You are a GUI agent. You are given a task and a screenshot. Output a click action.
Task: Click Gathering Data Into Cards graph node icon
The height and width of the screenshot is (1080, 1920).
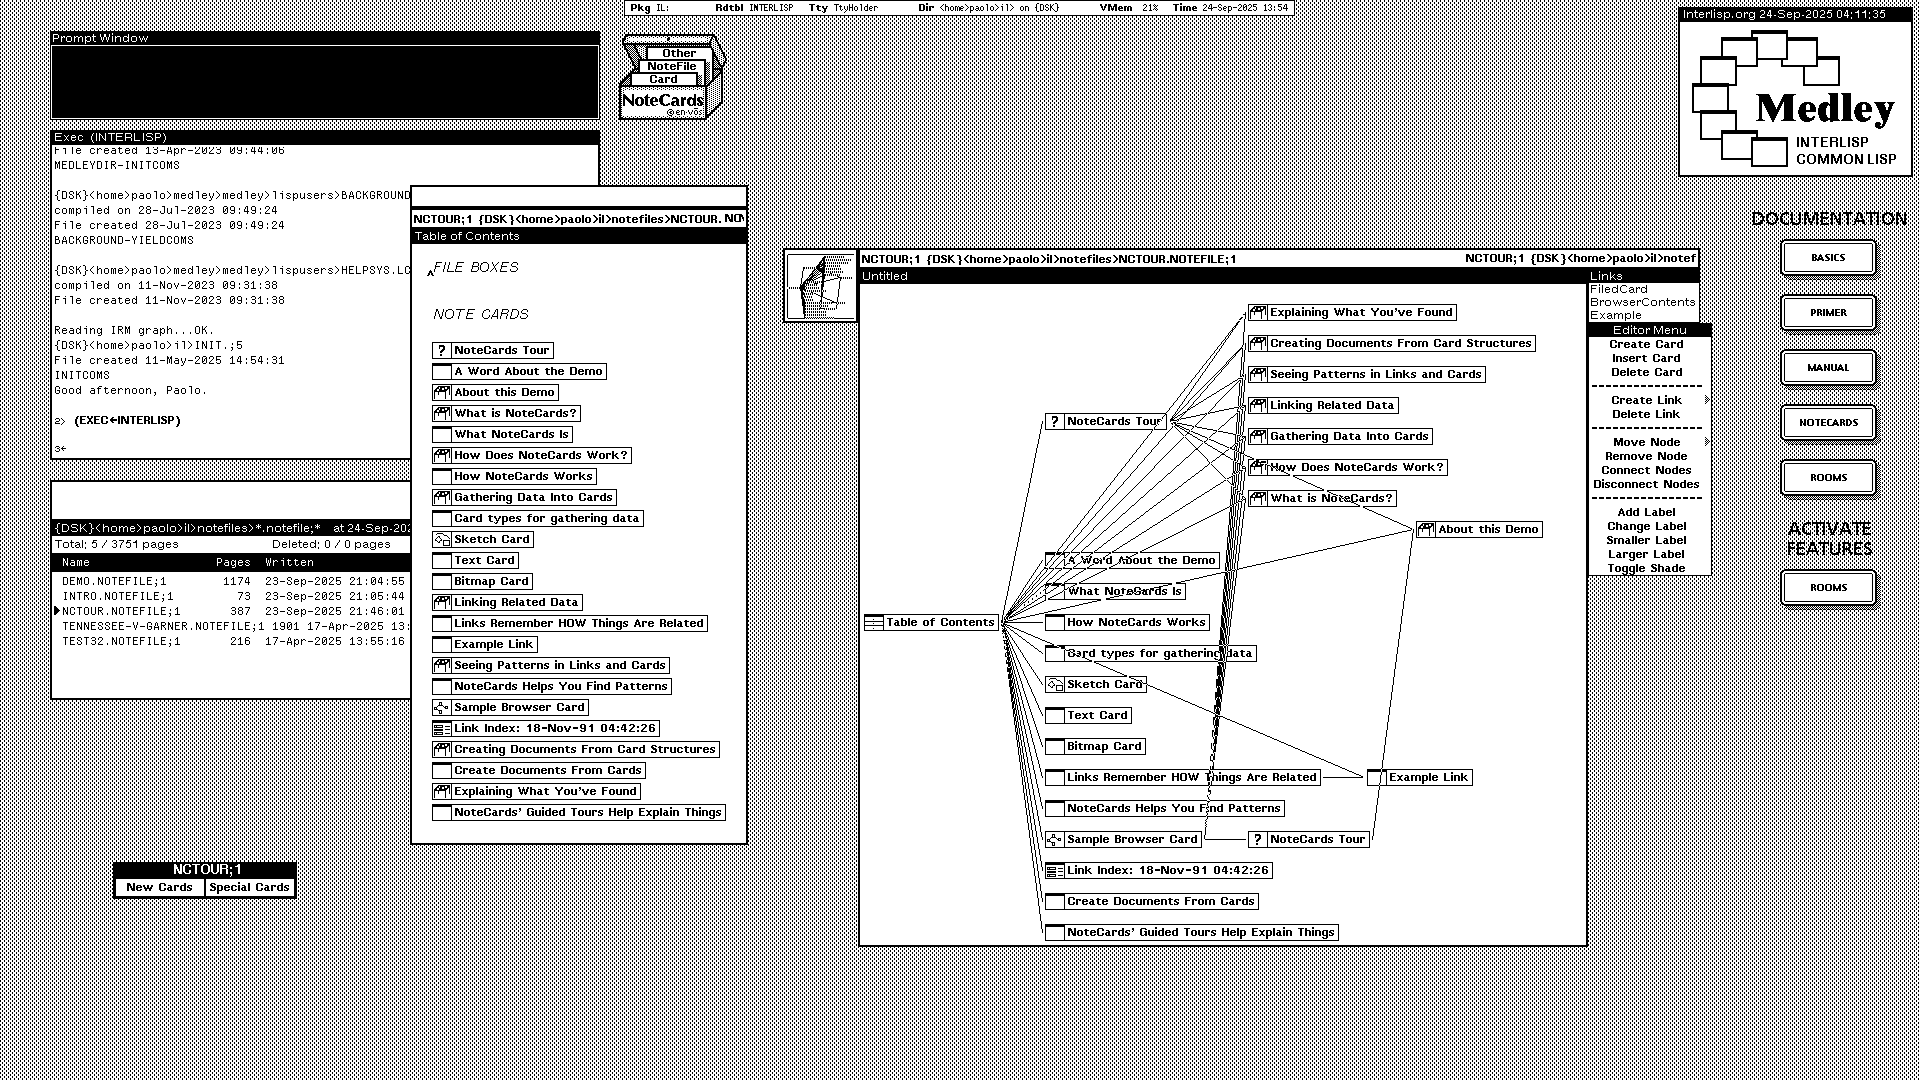1258,436
